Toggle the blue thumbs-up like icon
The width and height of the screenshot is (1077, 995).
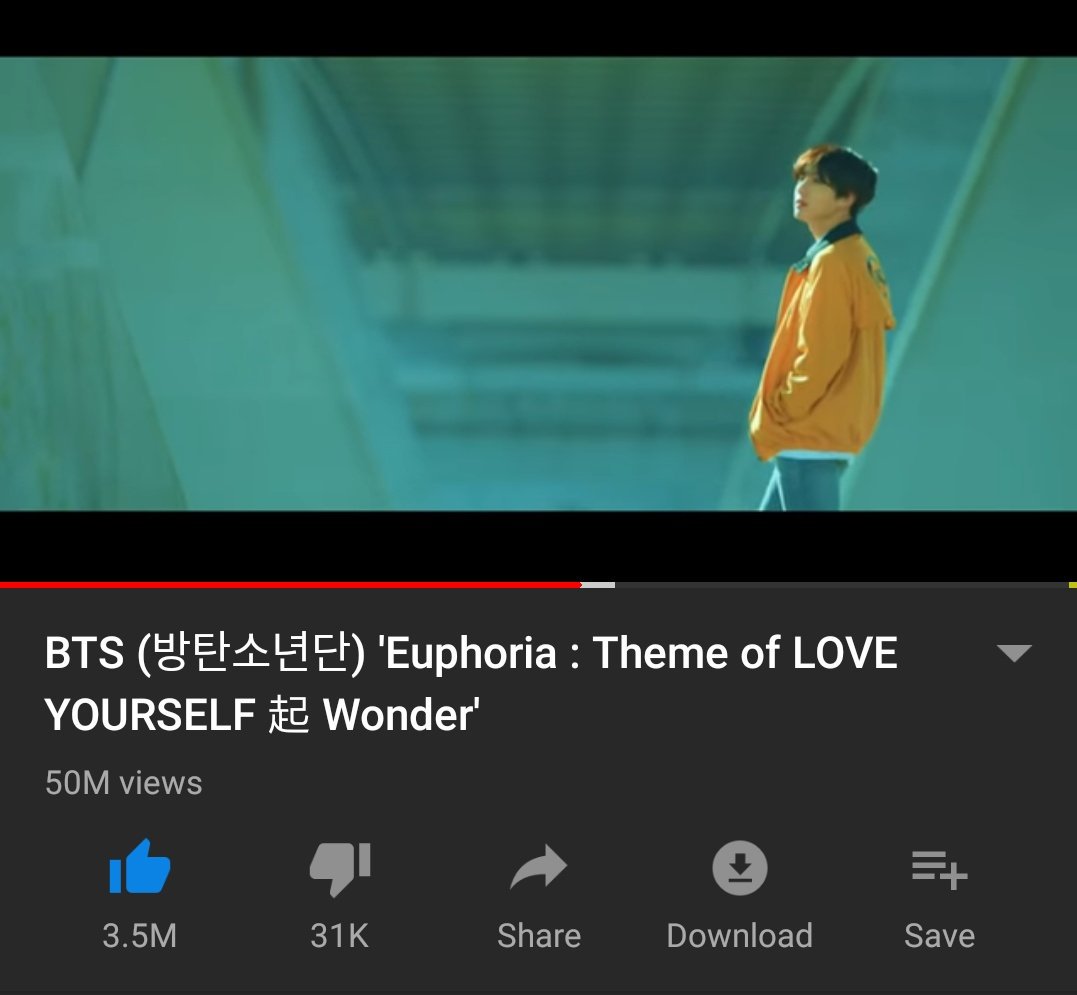(140, 867)
